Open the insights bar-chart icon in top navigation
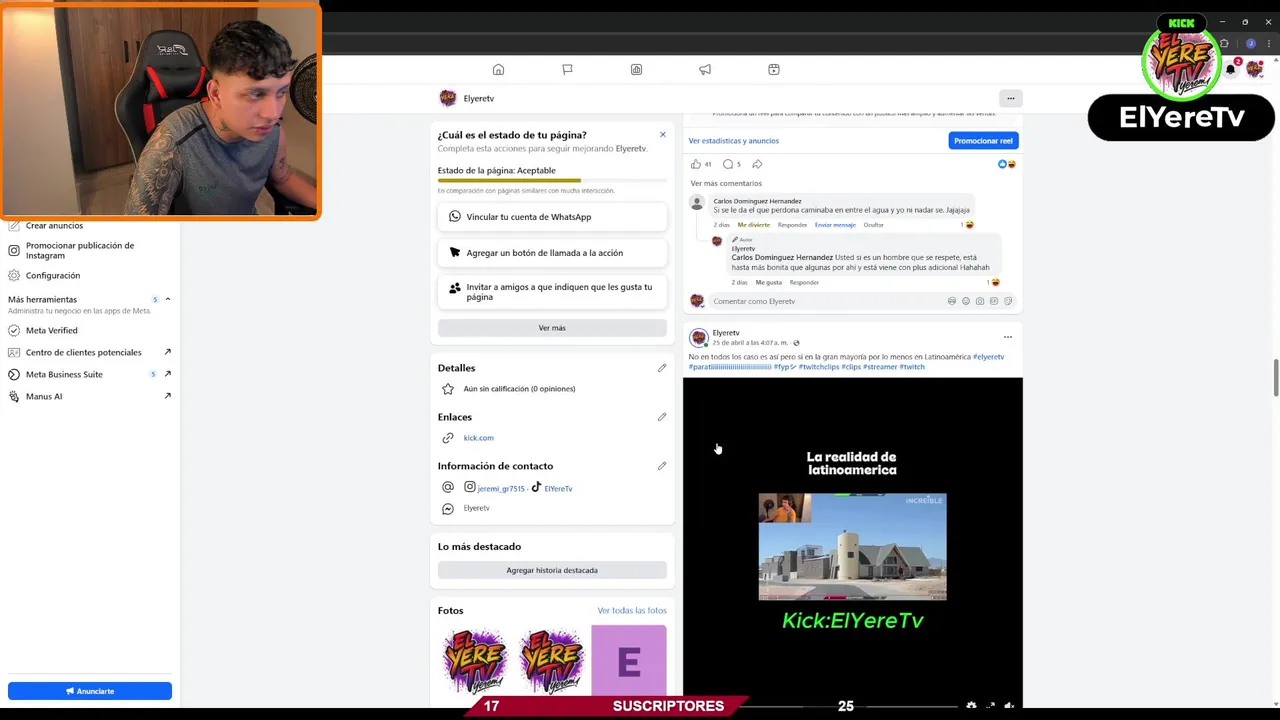The height and width of the screenshot is (720, 1280). click(x=636, y=69)
